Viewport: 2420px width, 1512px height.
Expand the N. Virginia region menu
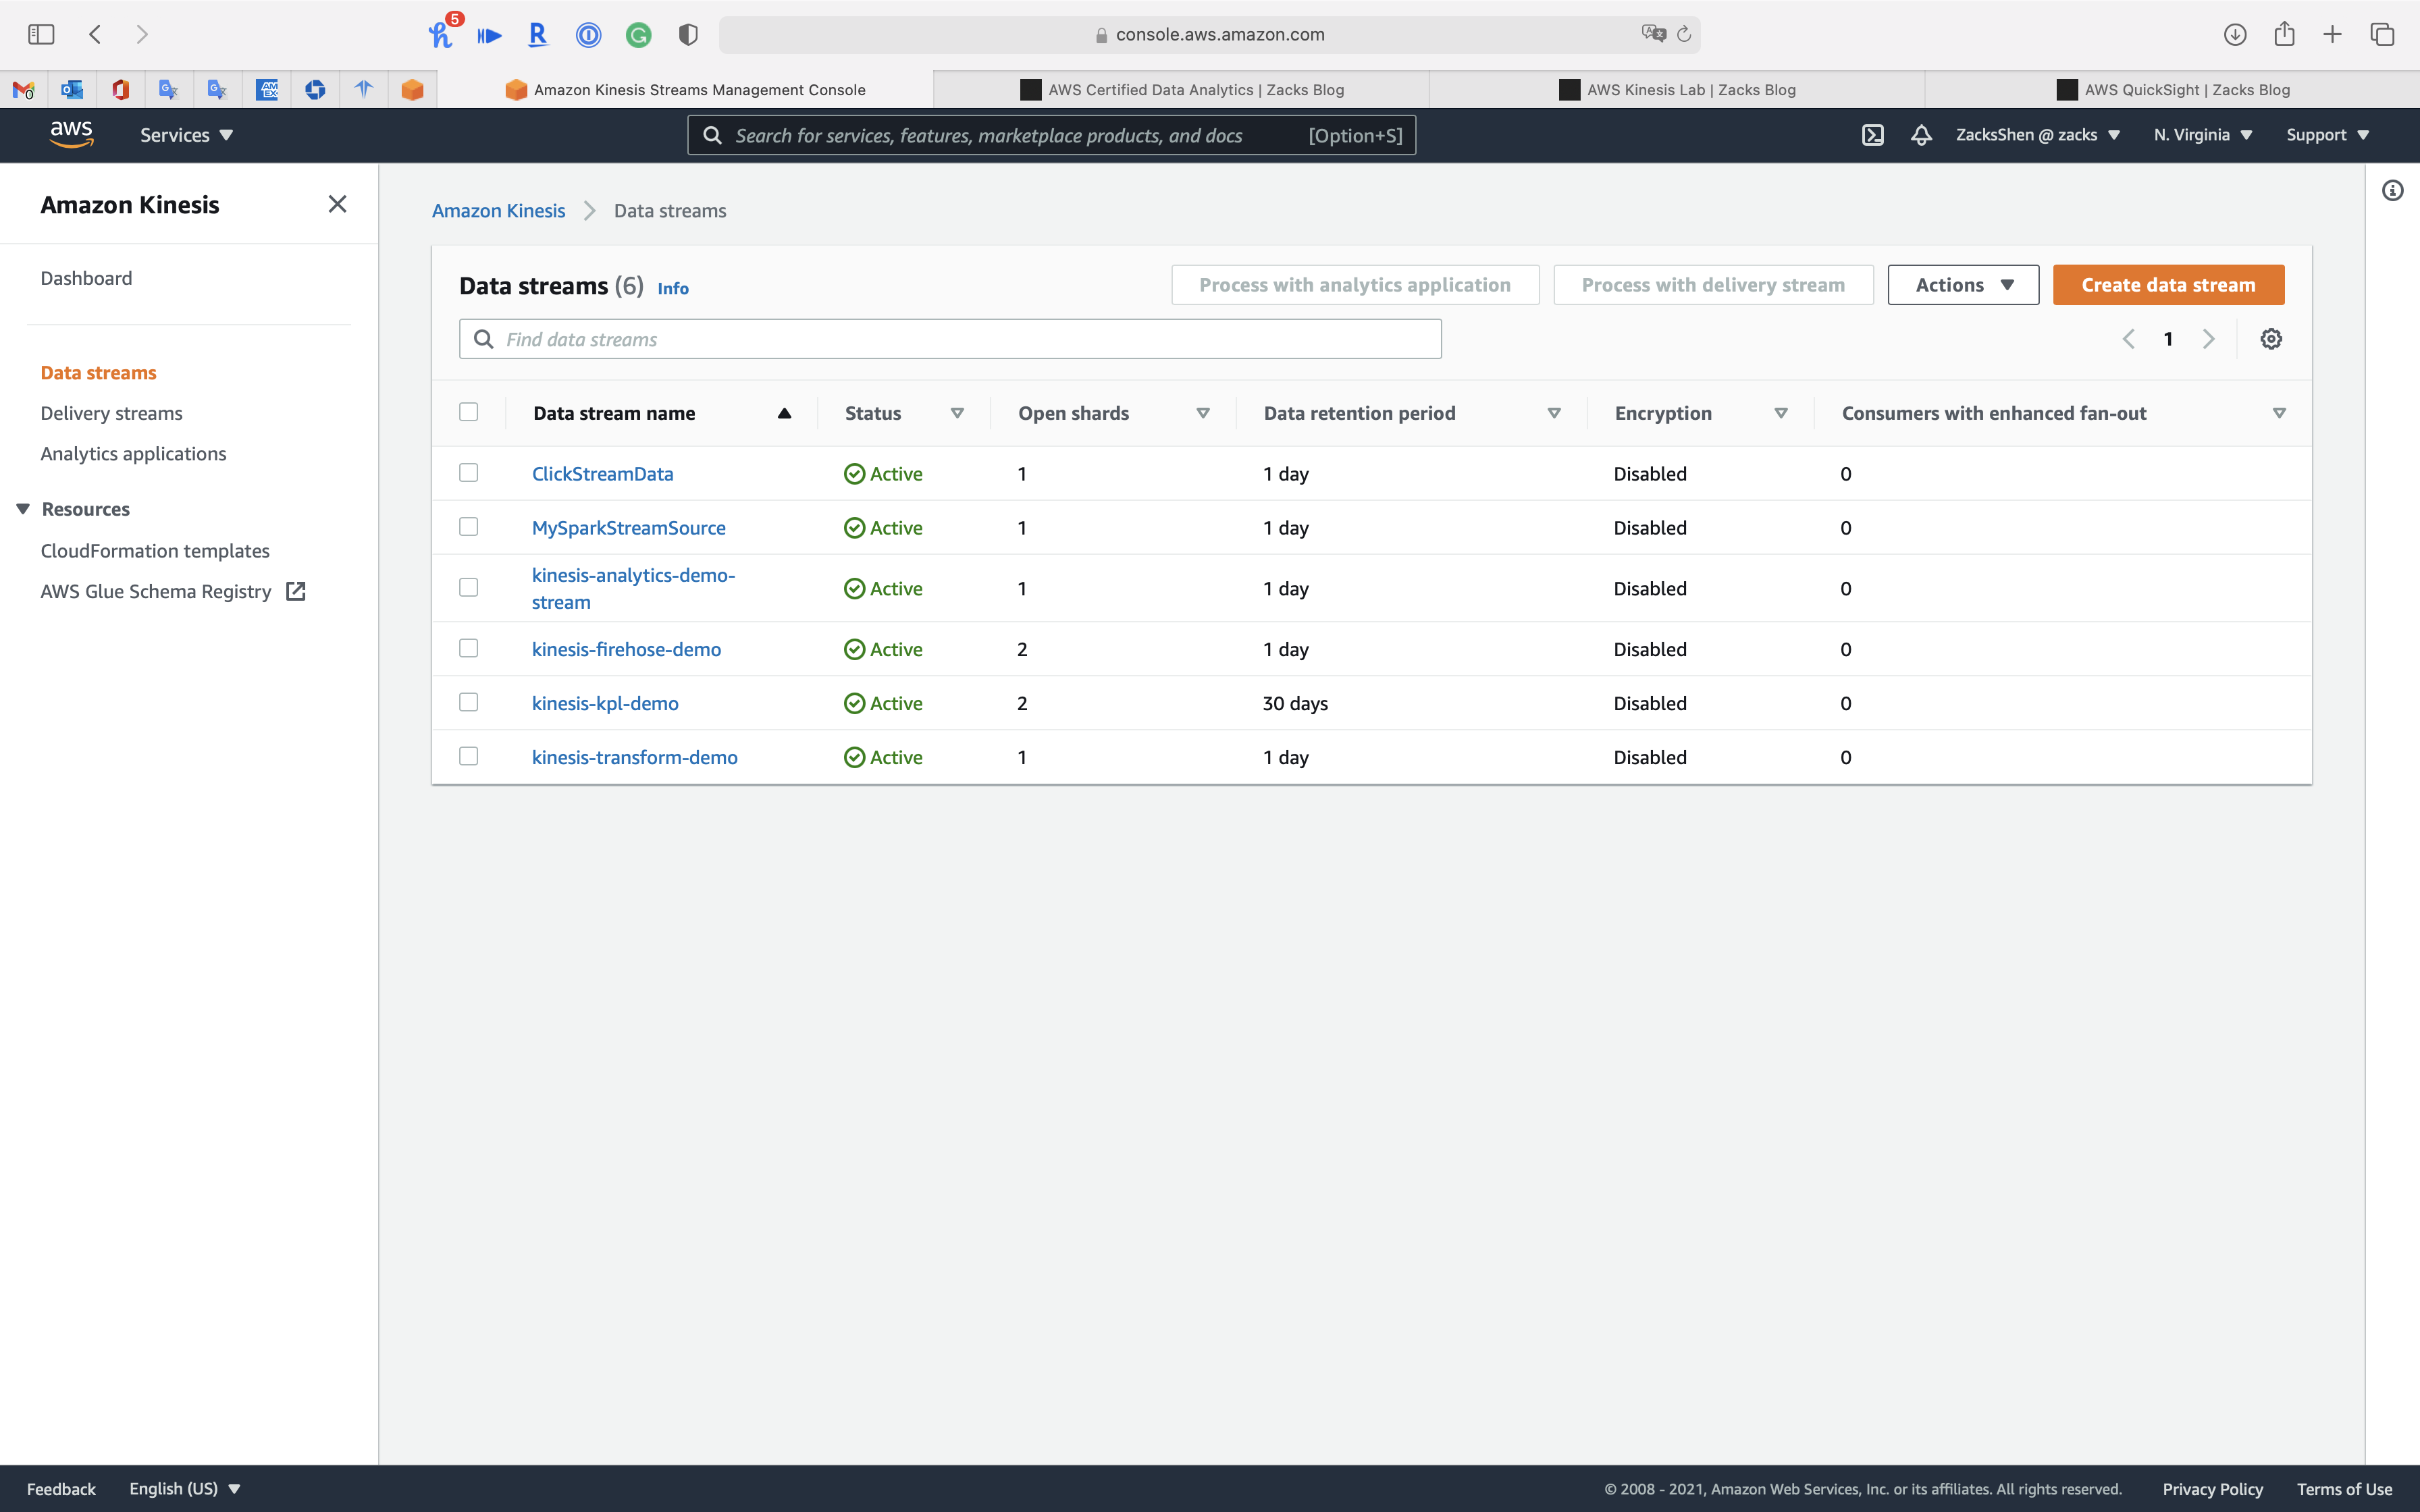pos(2202,135)
